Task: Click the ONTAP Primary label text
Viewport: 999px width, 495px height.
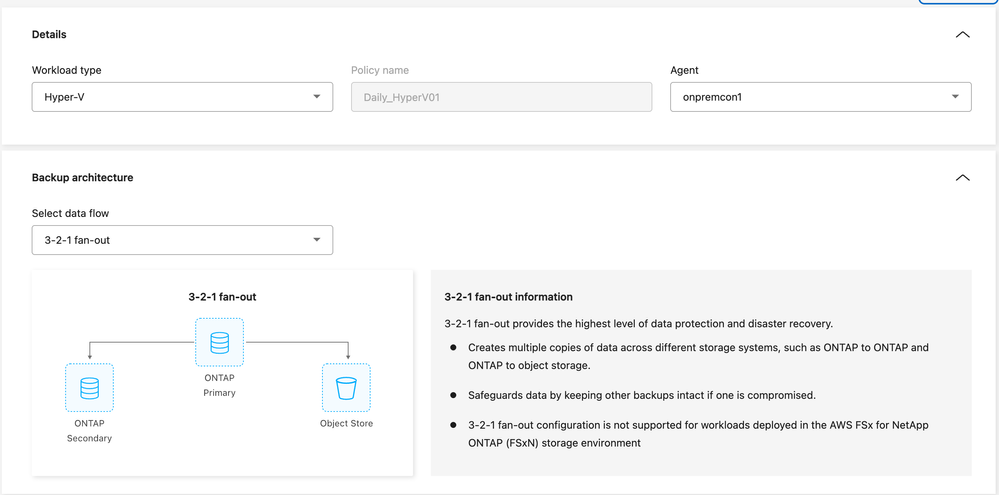Action: pyautogui.click(x=219, y=386)
